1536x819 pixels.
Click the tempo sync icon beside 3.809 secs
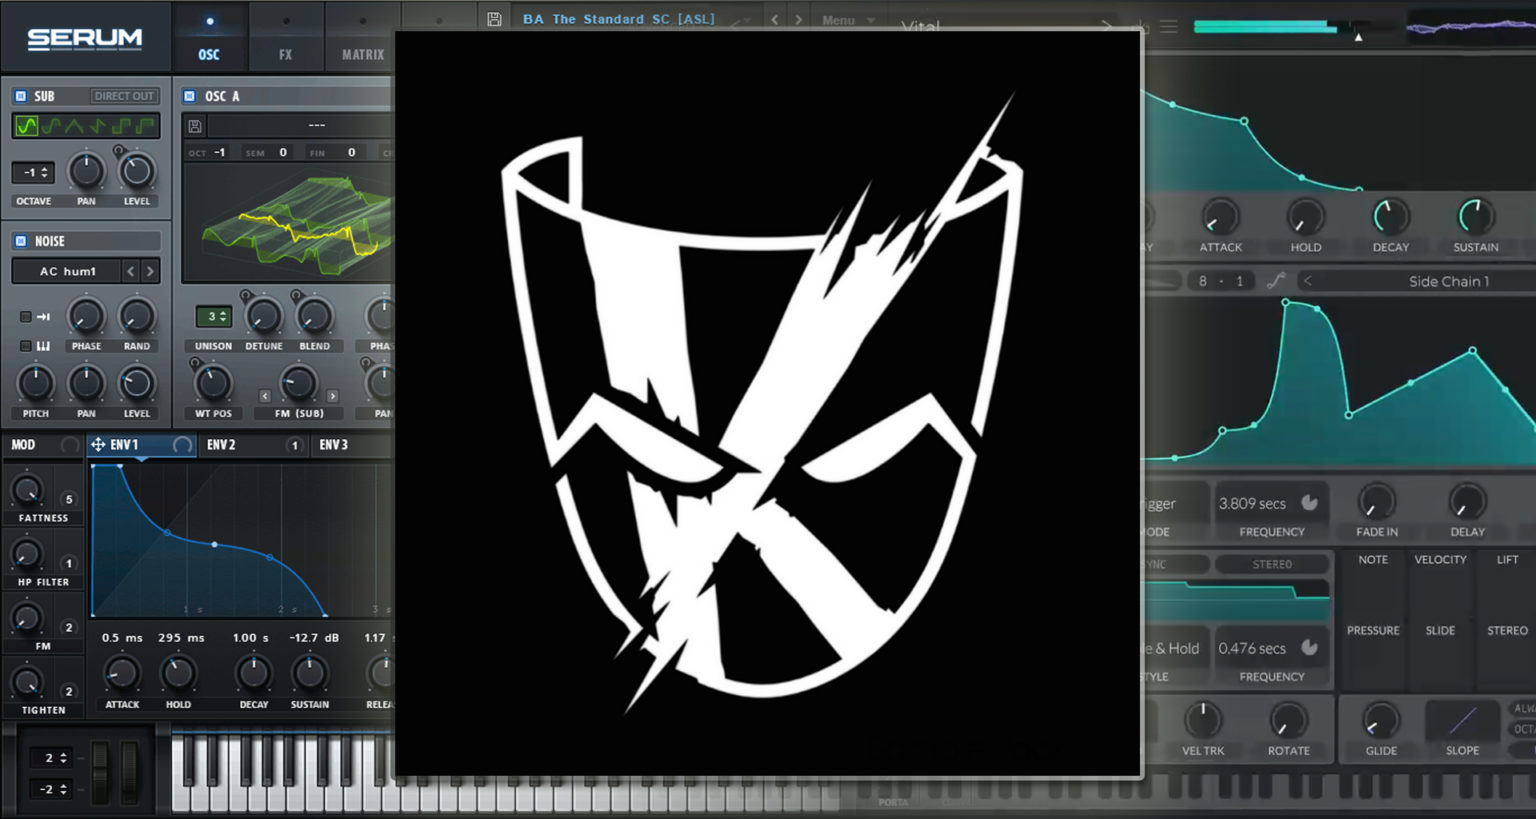coord(1309,503)
